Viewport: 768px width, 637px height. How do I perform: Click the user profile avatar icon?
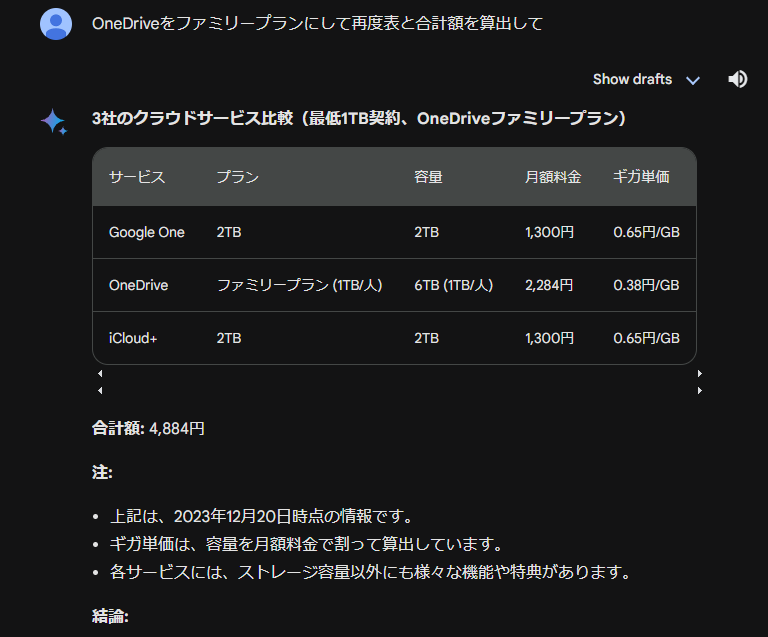(56, 24)
